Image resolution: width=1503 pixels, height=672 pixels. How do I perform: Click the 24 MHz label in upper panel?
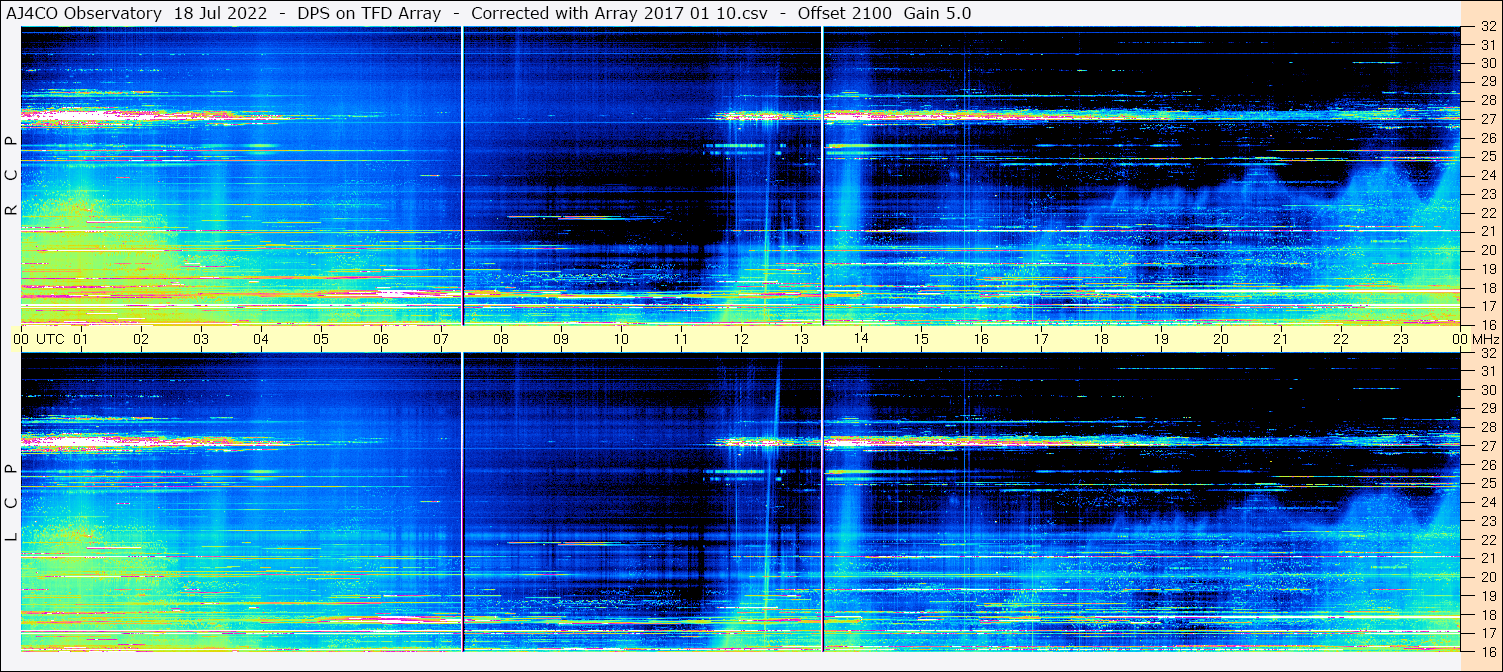(1487, 176)
